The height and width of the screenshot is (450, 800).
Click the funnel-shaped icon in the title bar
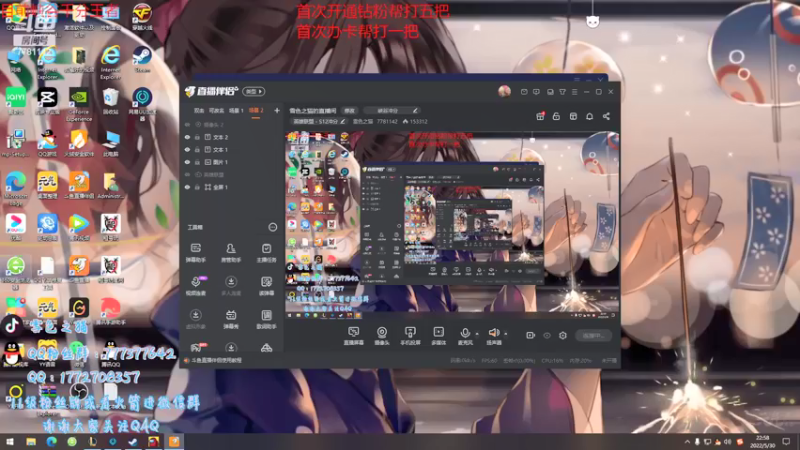tap(562, 92)
